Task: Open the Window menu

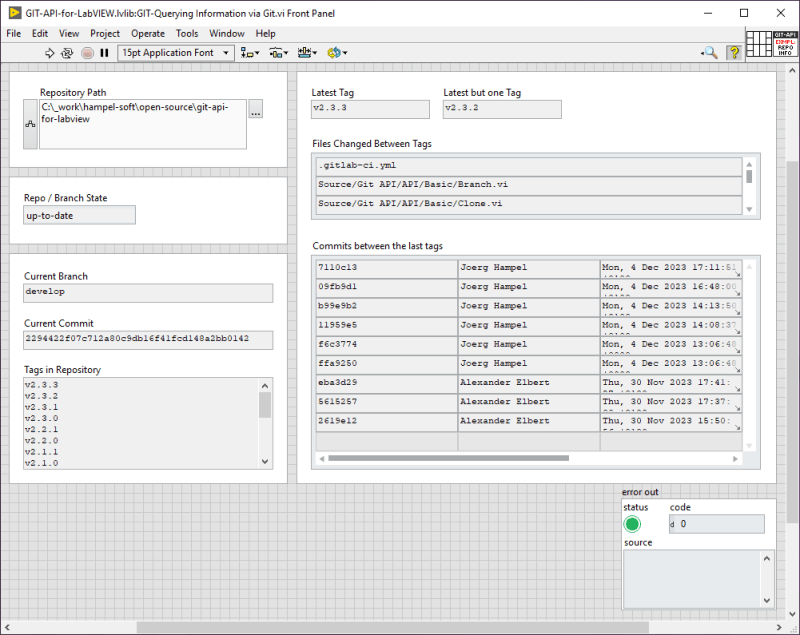Action: pos(226,32)
